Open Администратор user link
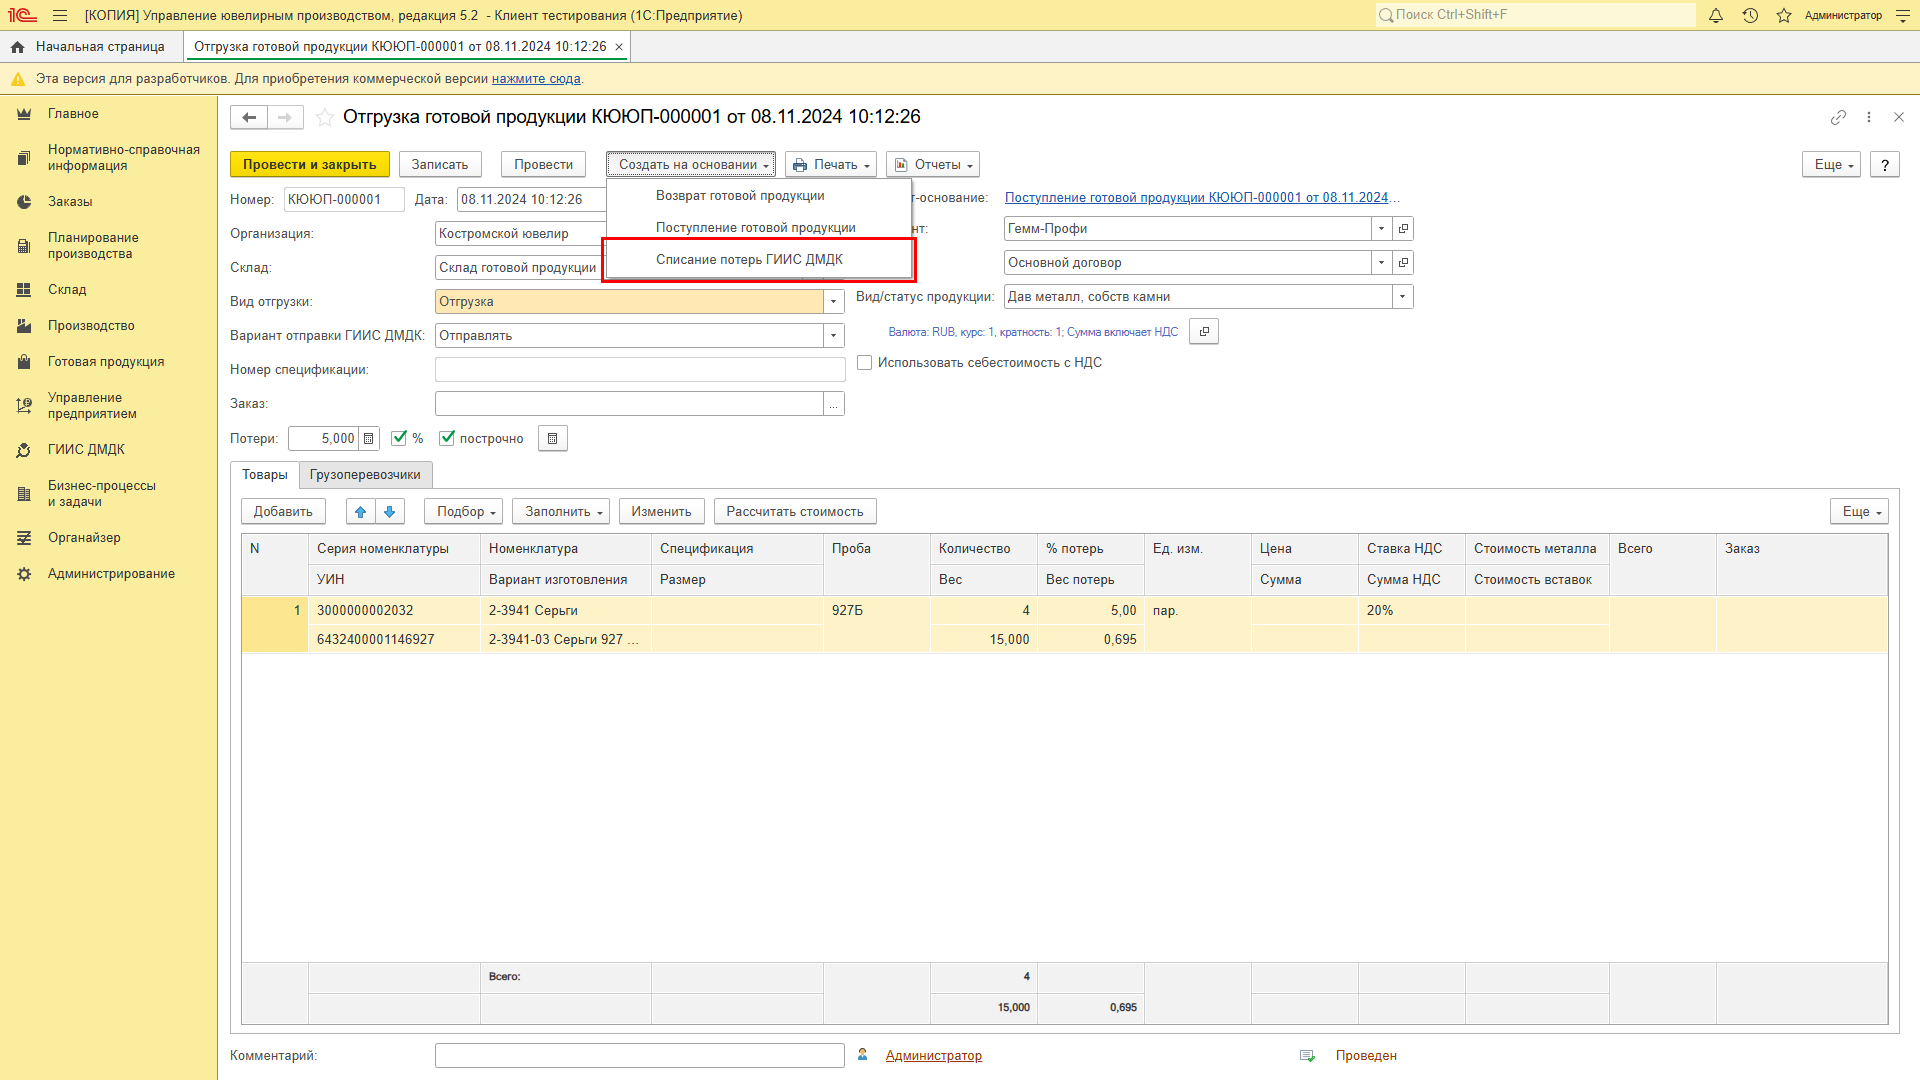The width and height of the screenshot is (1920, 1080). [x=934, y=1056]
